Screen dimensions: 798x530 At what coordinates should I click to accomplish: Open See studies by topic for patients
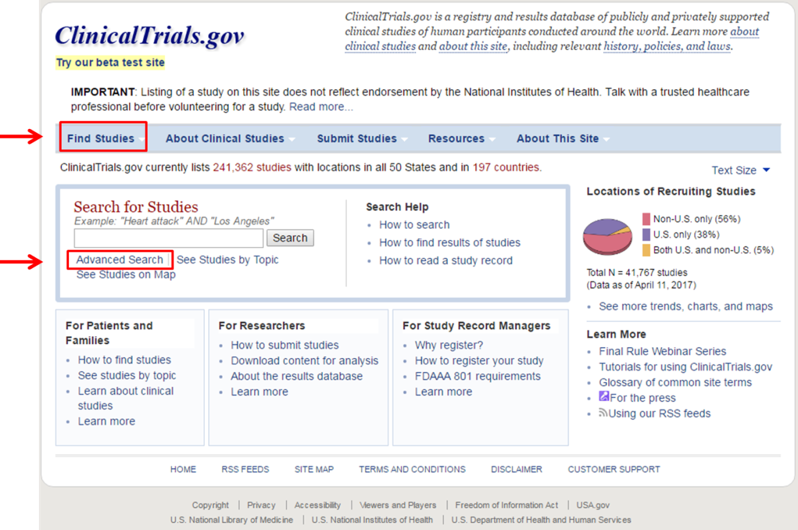click(127, 376)
